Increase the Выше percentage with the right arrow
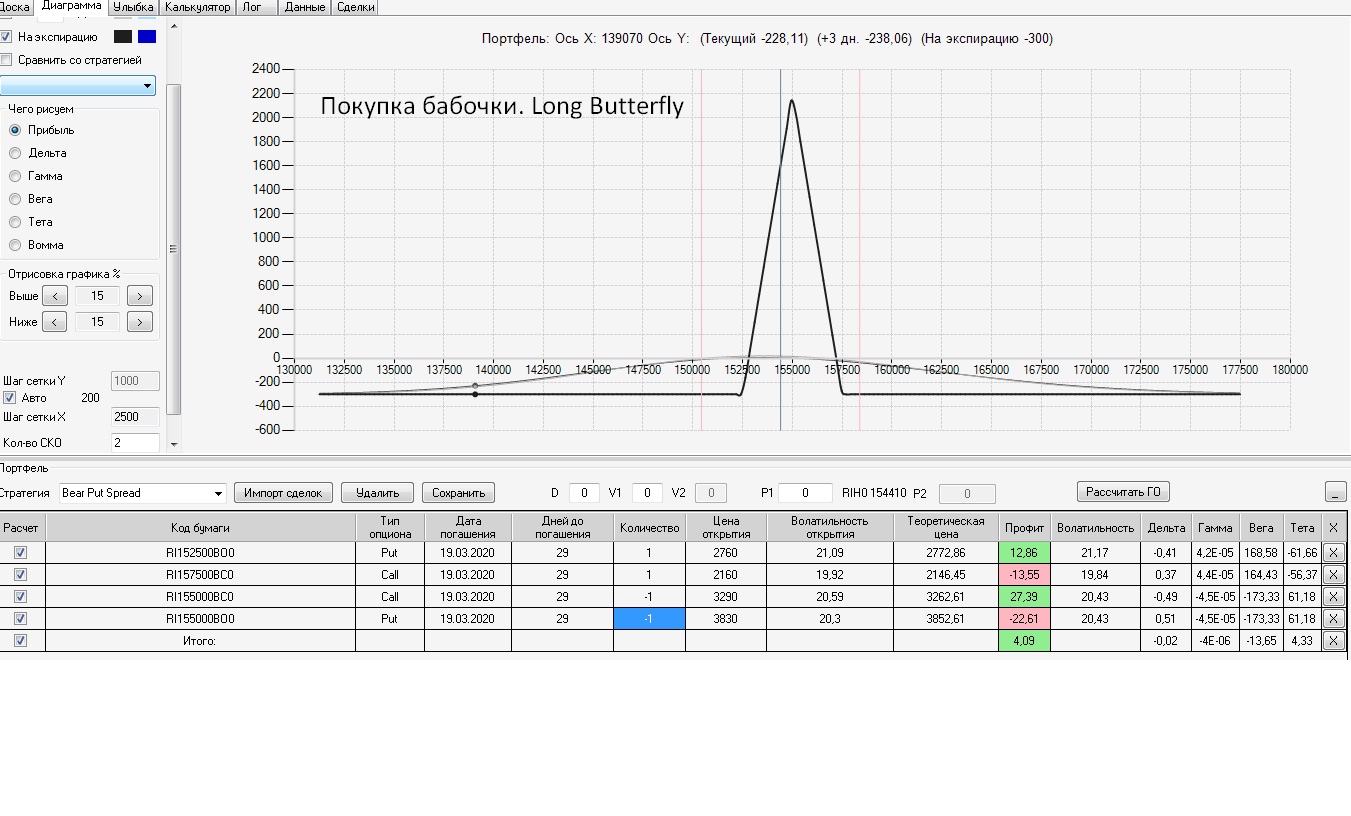Viewport: 1351px width, 816px height. 140,296
